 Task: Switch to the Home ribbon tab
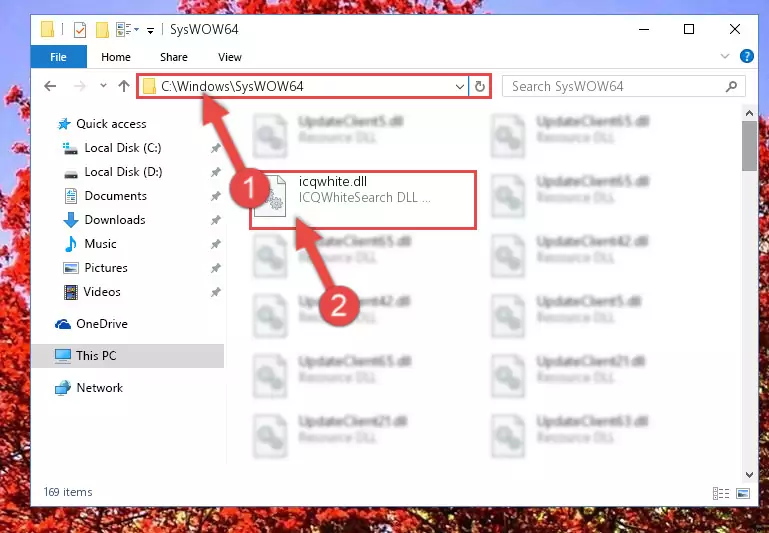click(116, 57)
